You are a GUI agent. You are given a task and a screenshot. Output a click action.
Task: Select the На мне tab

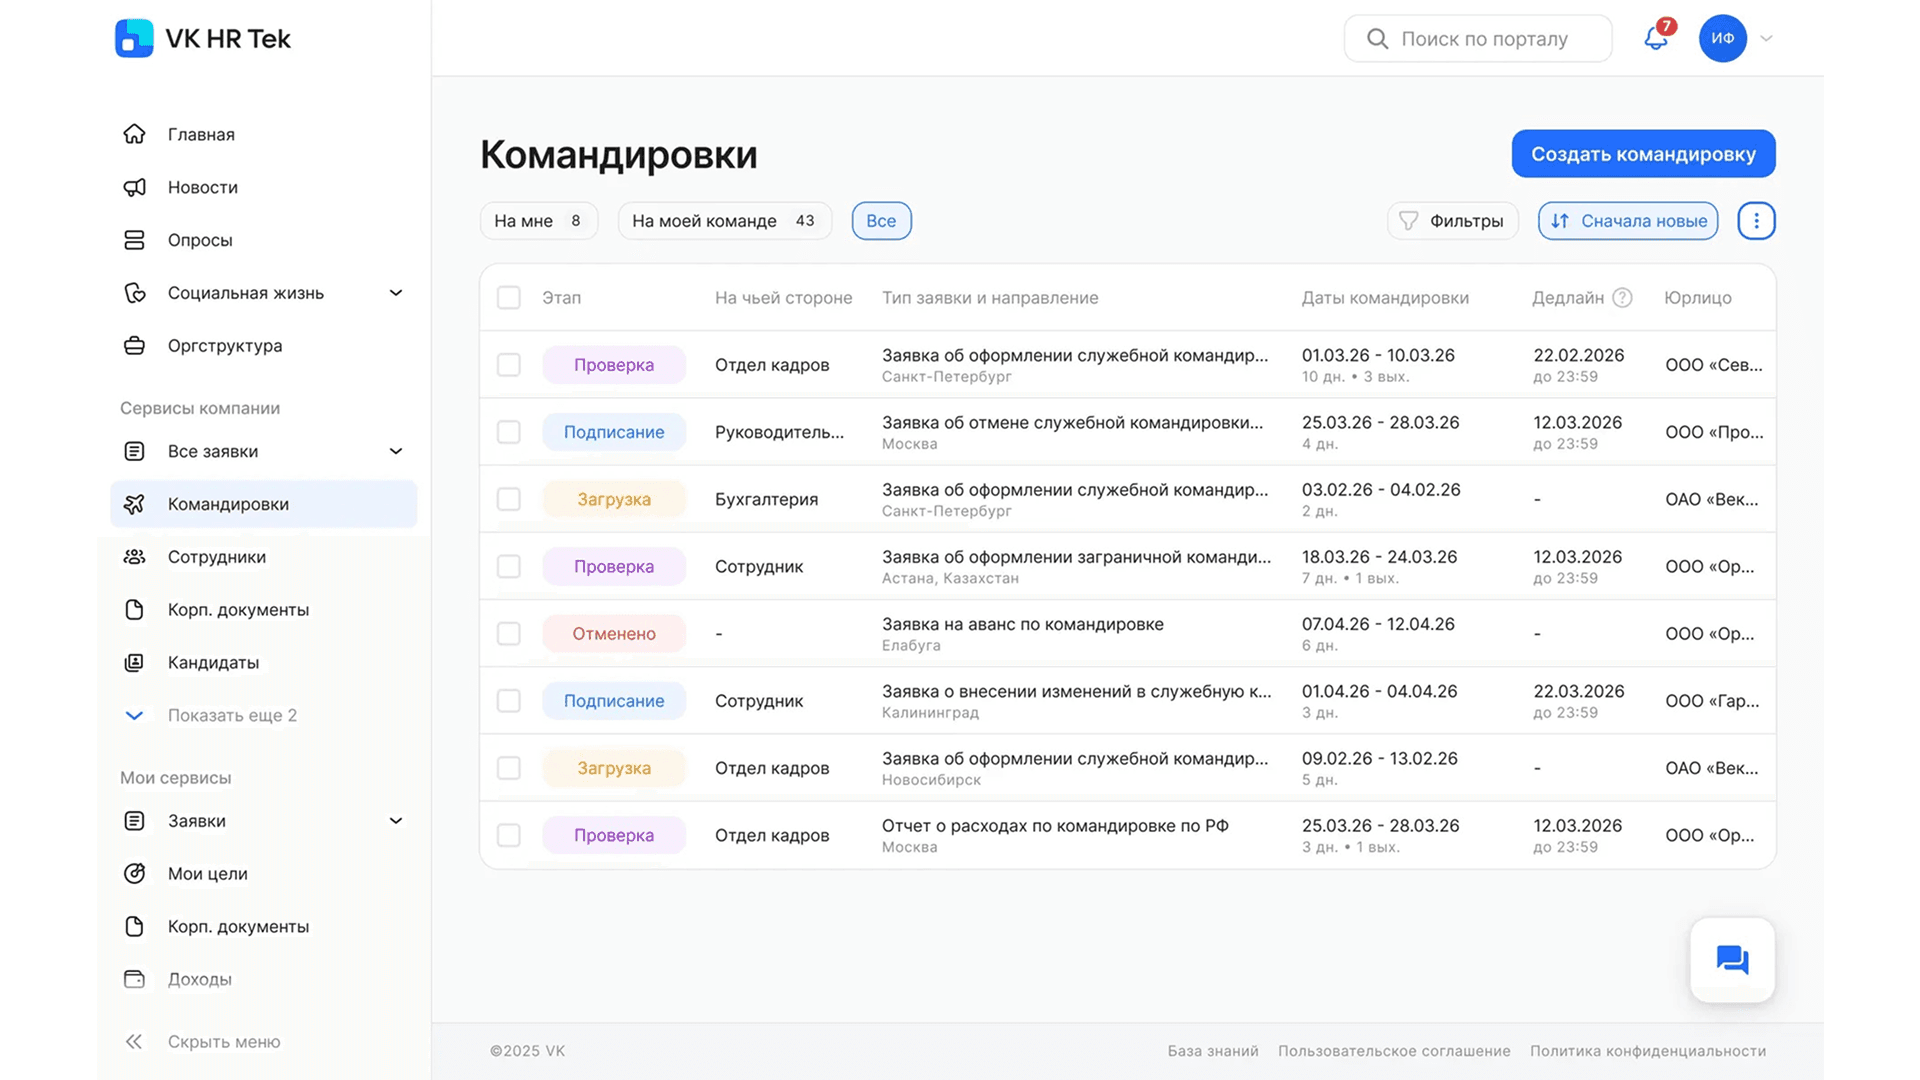pyautogui.click(x=538, y=221)
